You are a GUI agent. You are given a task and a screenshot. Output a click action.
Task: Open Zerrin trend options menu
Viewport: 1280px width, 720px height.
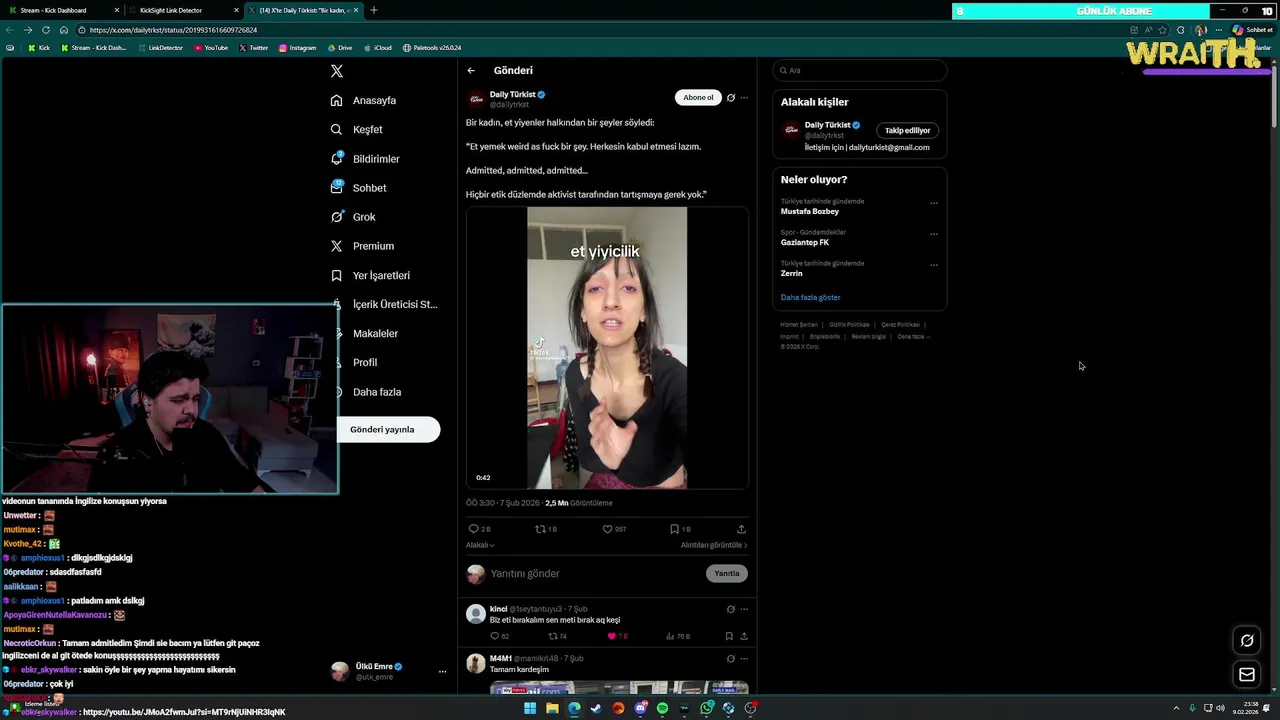coord(934,265)
